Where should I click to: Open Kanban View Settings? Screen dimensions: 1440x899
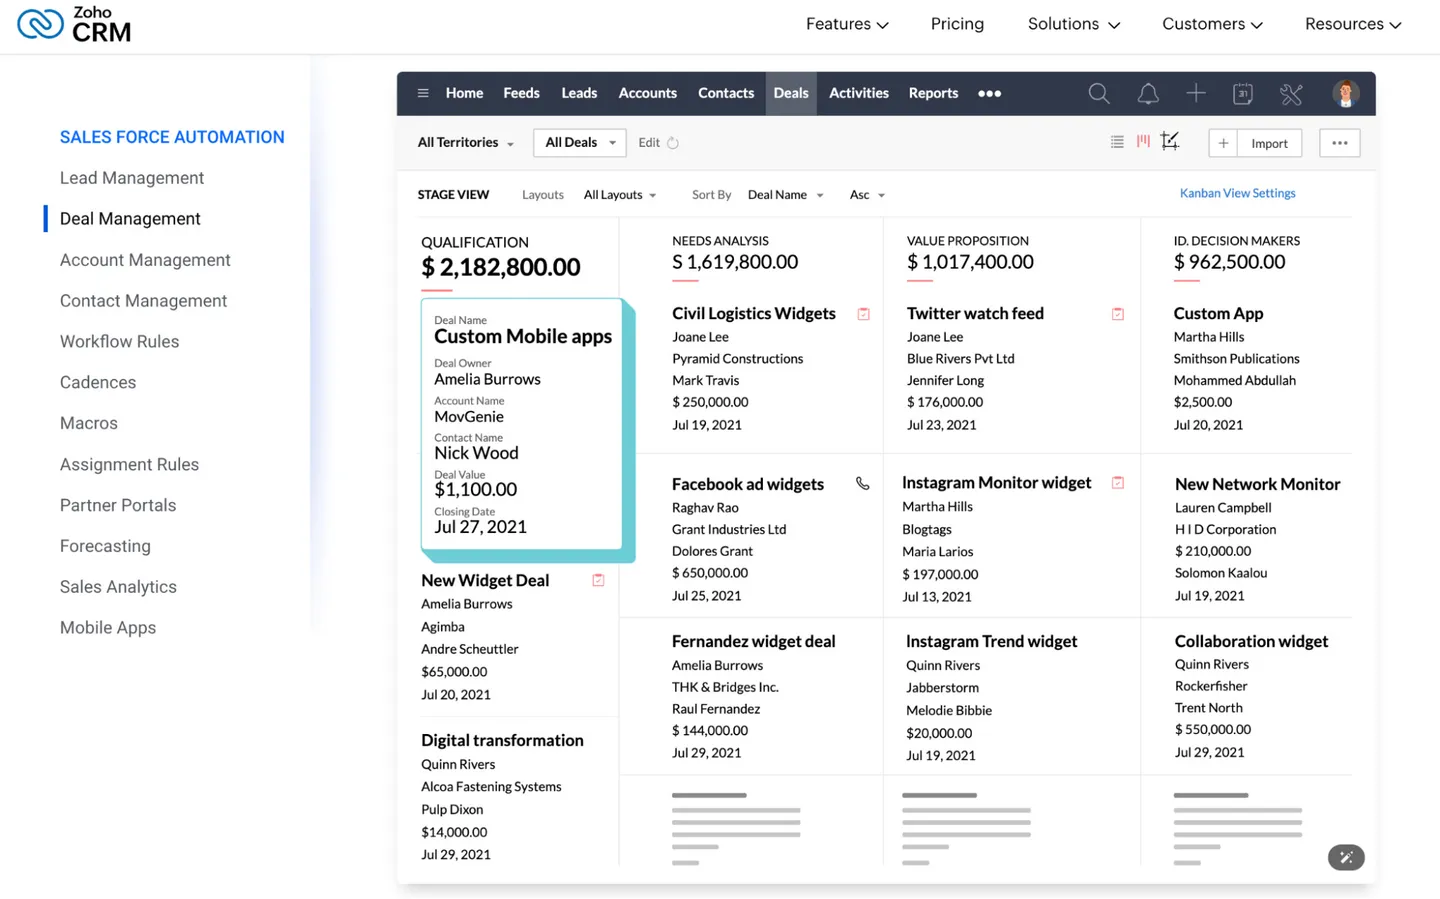click(x=1237, y=193)
